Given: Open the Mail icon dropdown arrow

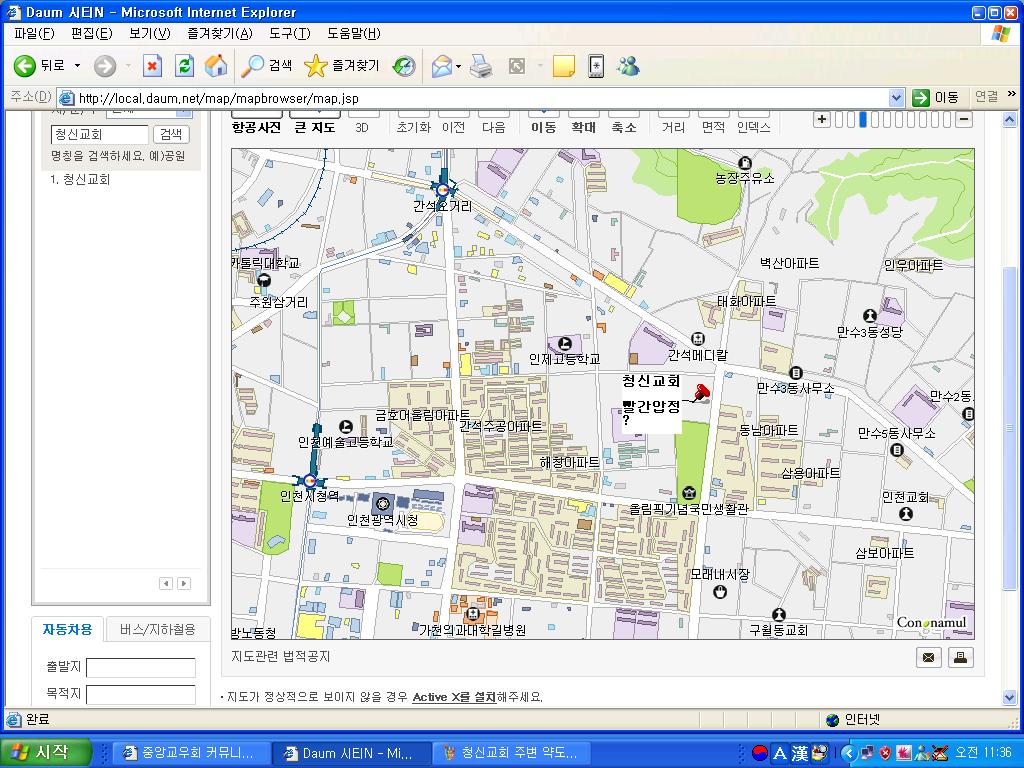Looking at the screenshot, I should 458,66.
